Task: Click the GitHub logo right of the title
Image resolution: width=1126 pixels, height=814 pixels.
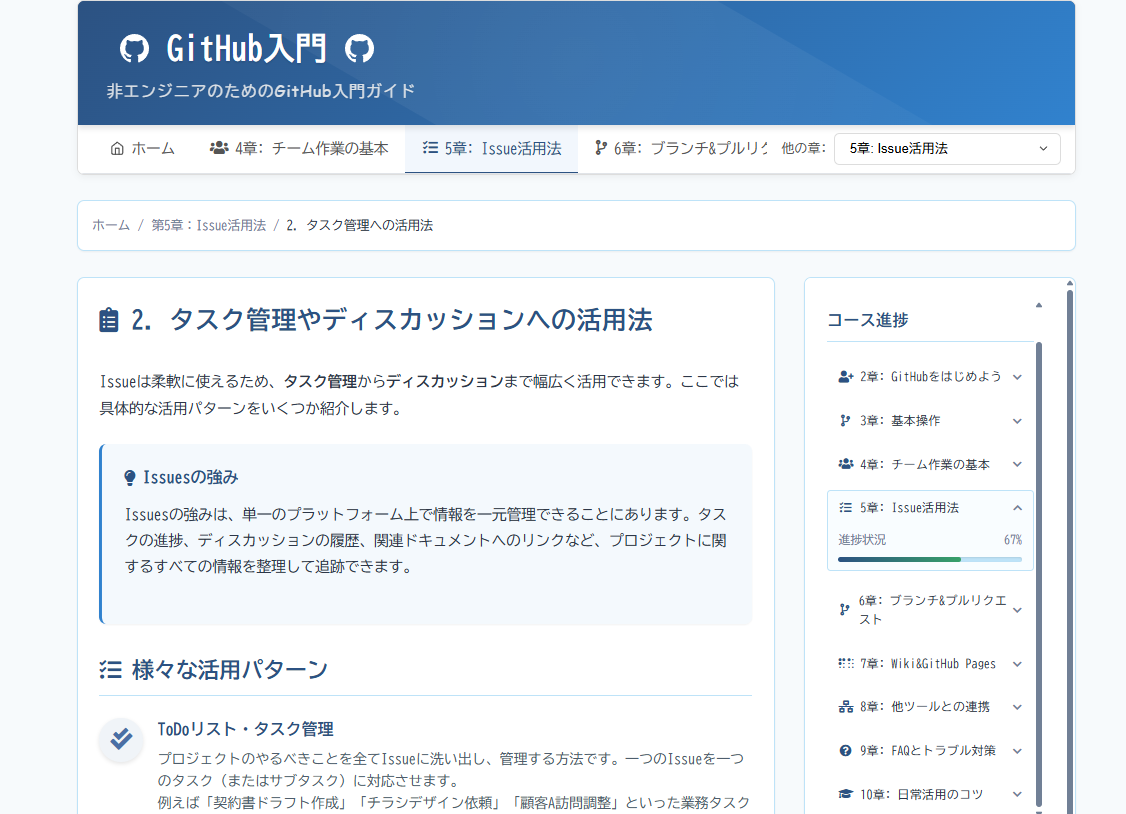Action: (359, 49)
